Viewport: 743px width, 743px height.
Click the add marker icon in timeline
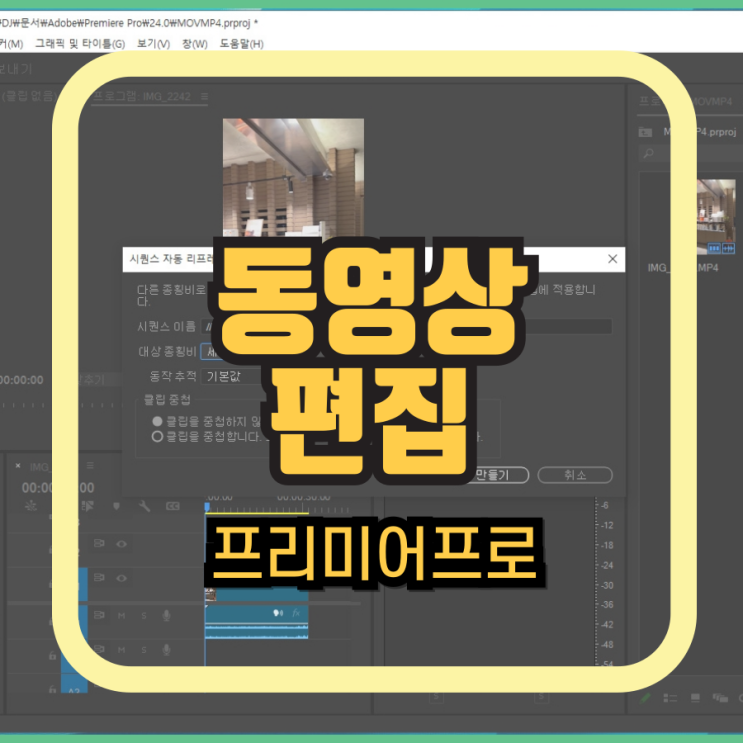117,506
